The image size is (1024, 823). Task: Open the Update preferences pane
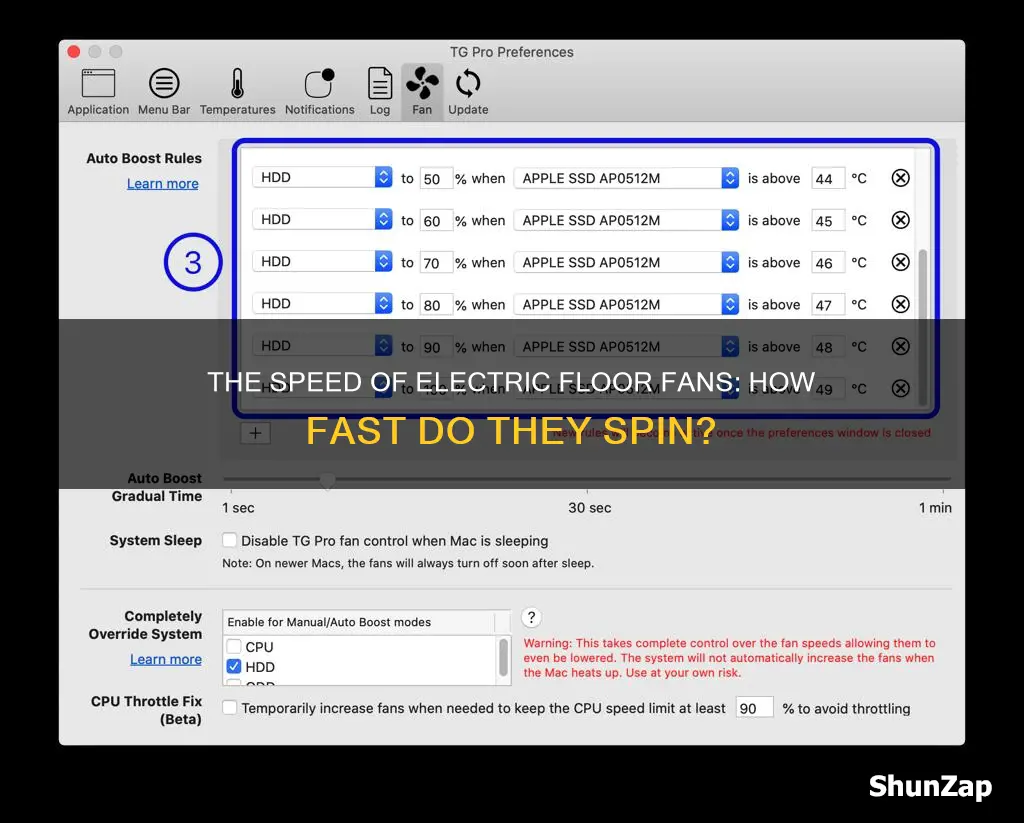pyautogui.click(x=468, y=91)
